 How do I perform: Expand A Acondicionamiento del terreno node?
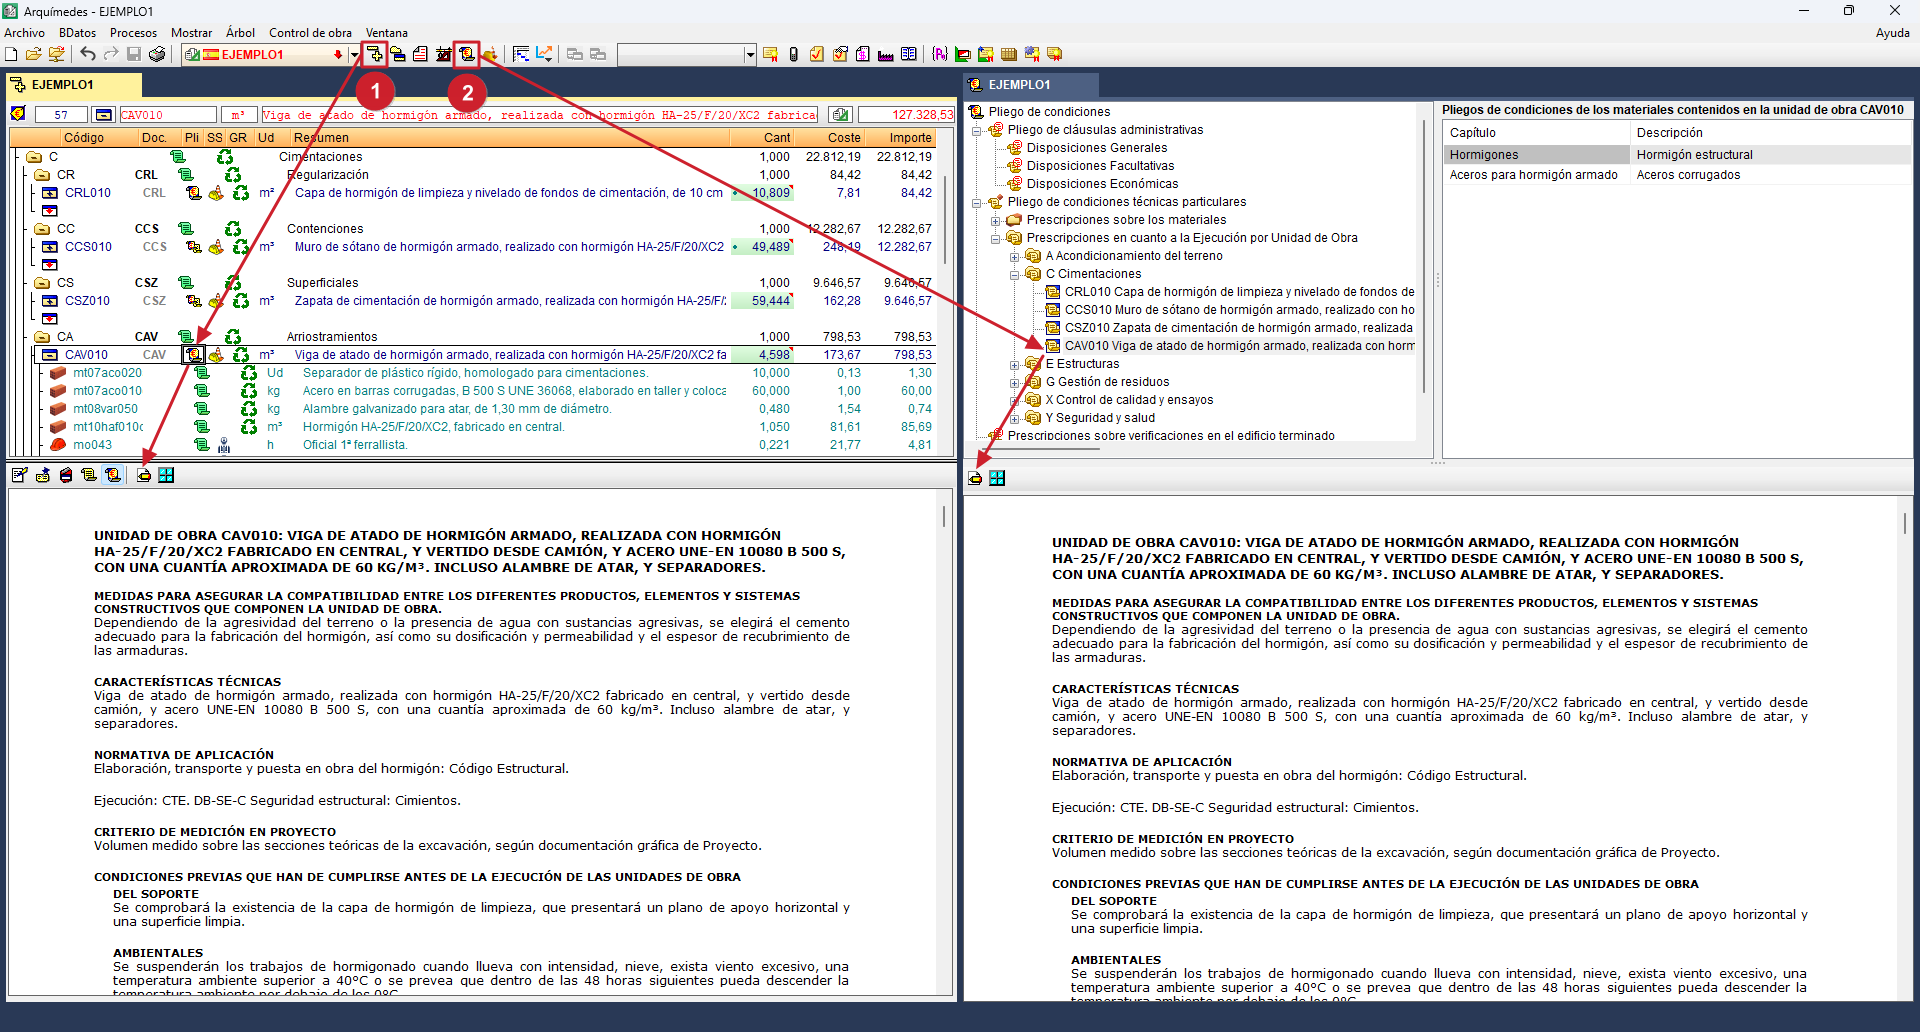(1015, 256)
